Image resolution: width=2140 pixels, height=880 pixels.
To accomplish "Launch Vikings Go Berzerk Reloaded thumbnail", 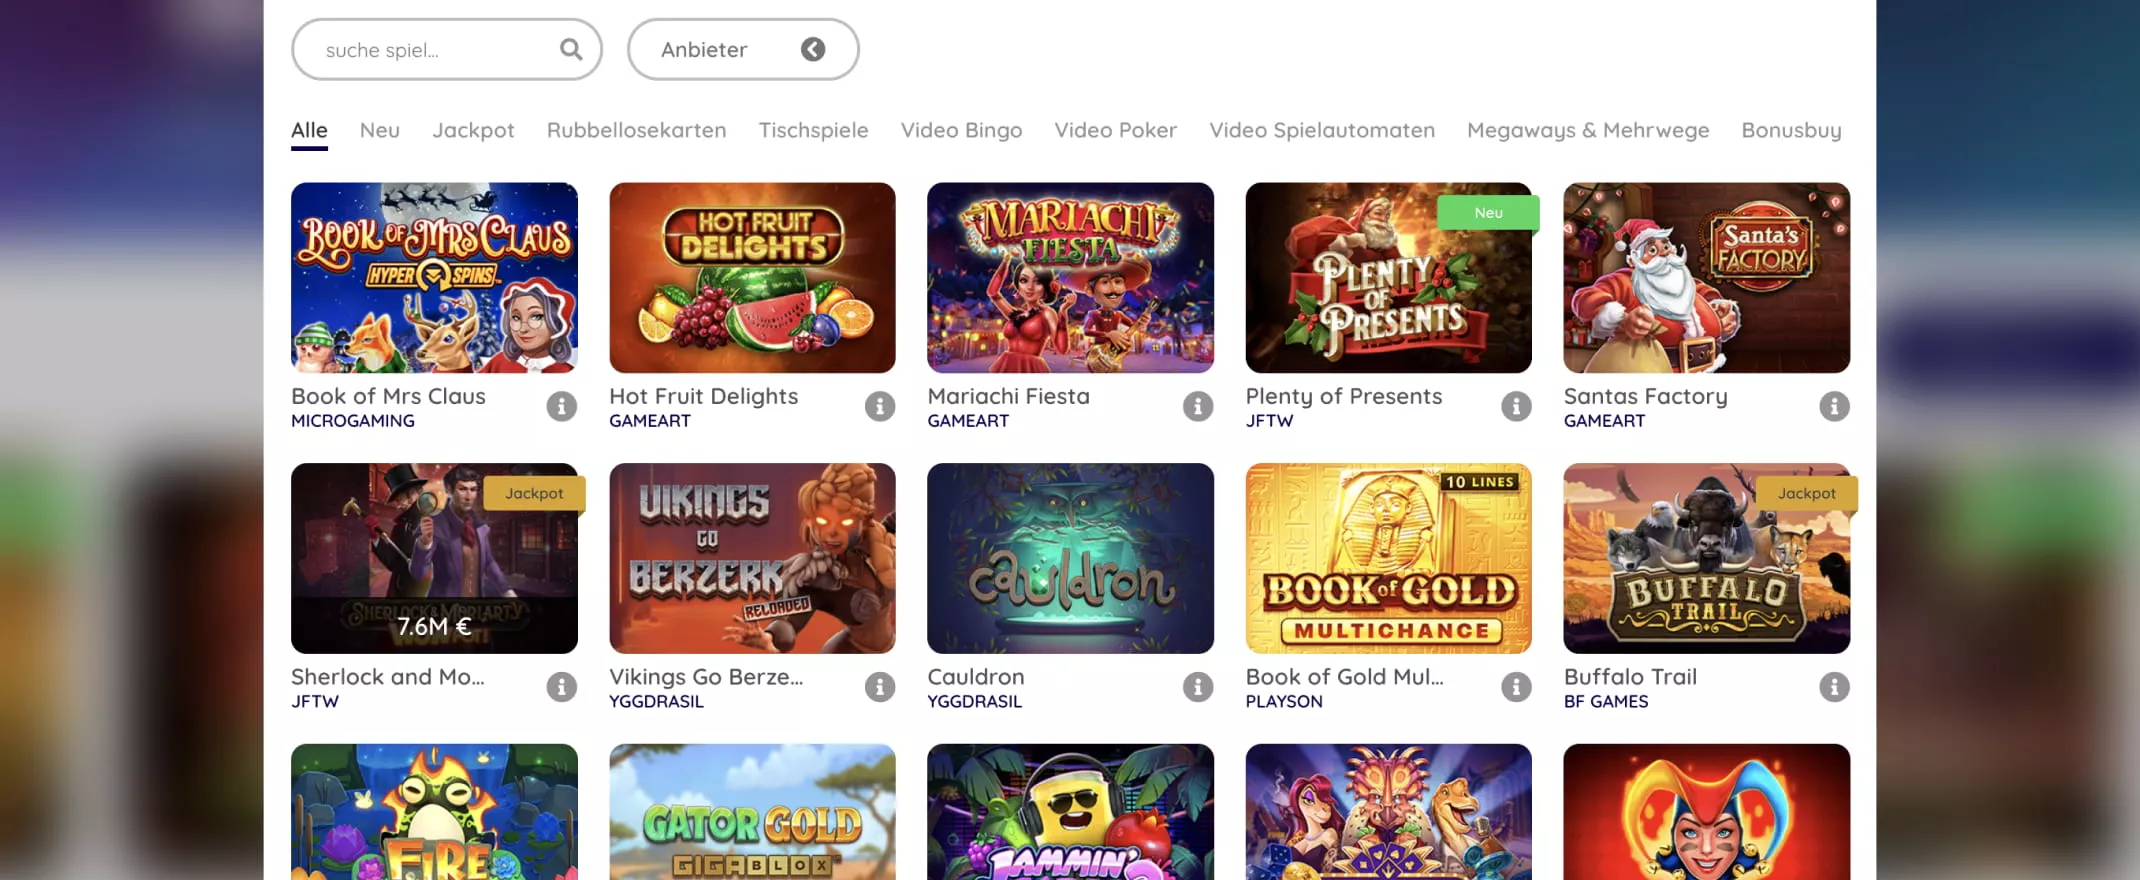I will click(752, 558).
